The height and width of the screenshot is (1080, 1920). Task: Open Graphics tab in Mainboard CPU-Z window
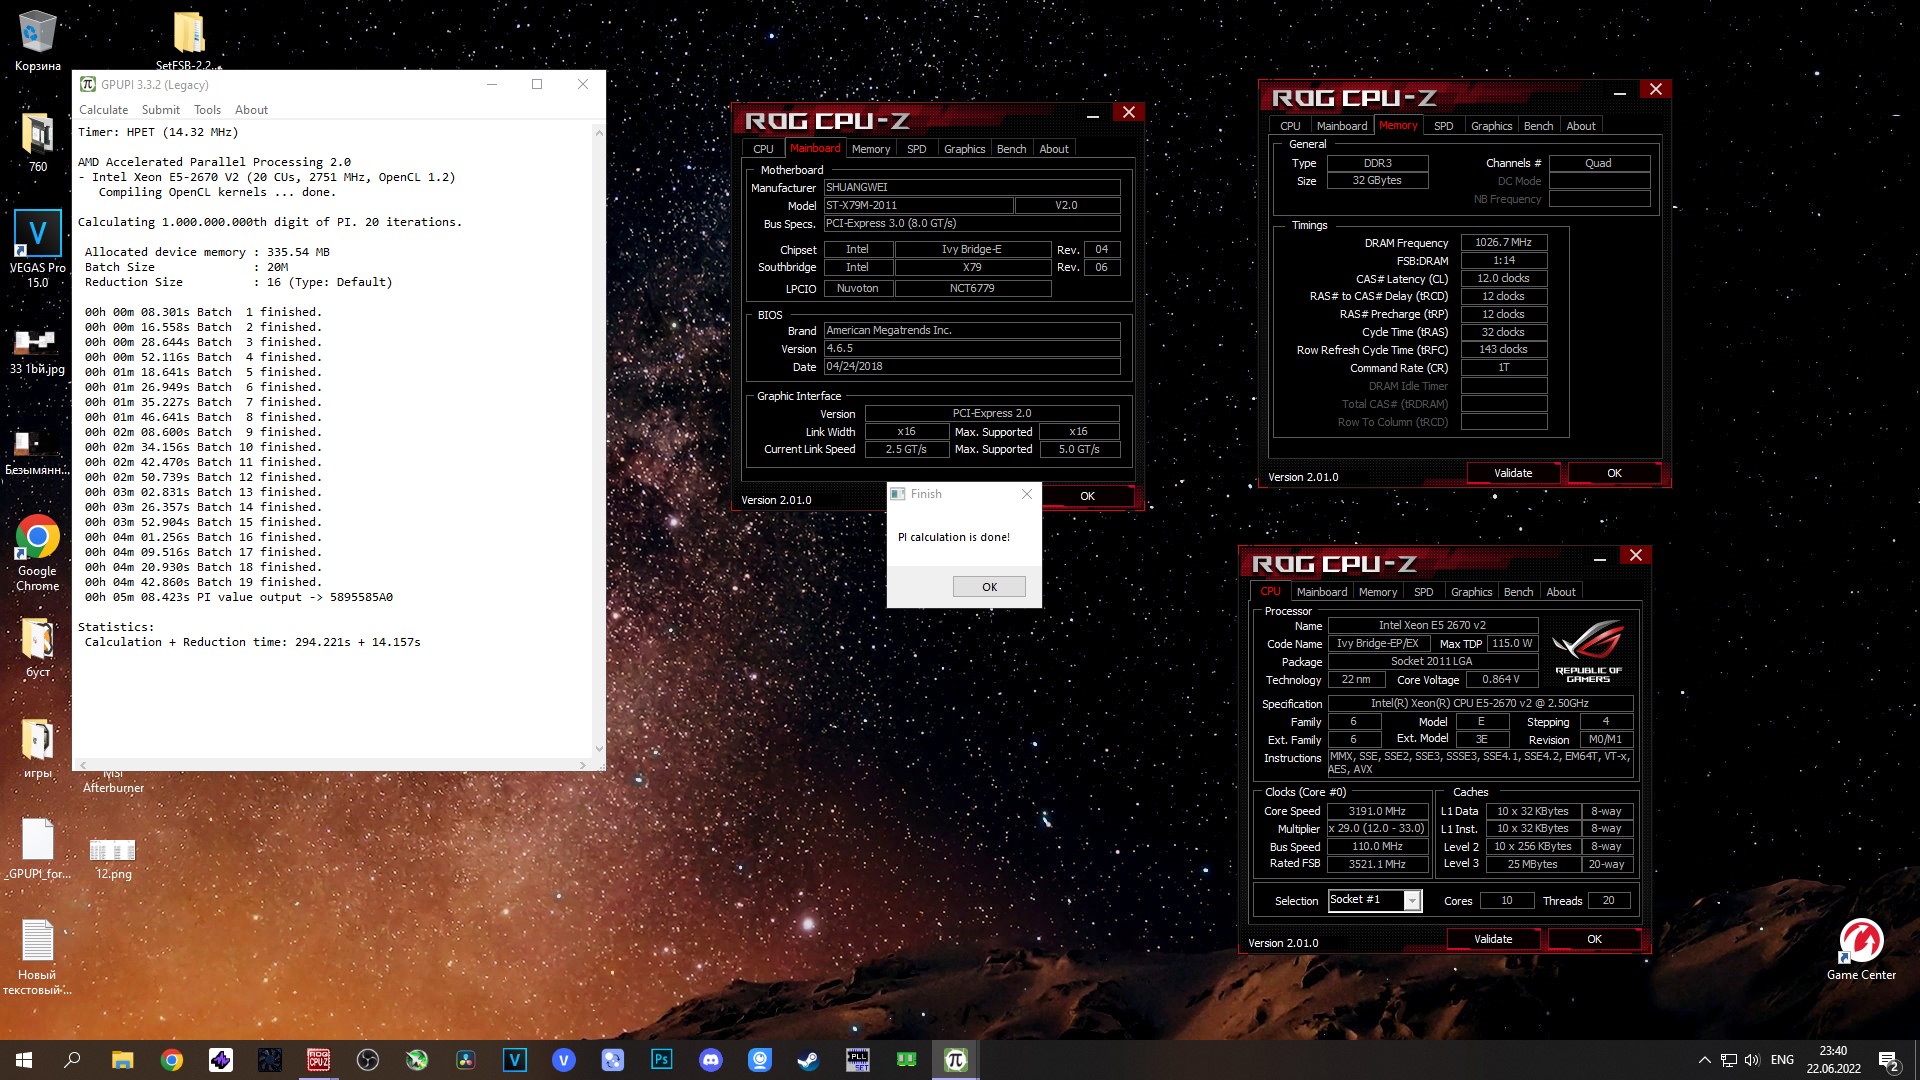click(964, 149)
